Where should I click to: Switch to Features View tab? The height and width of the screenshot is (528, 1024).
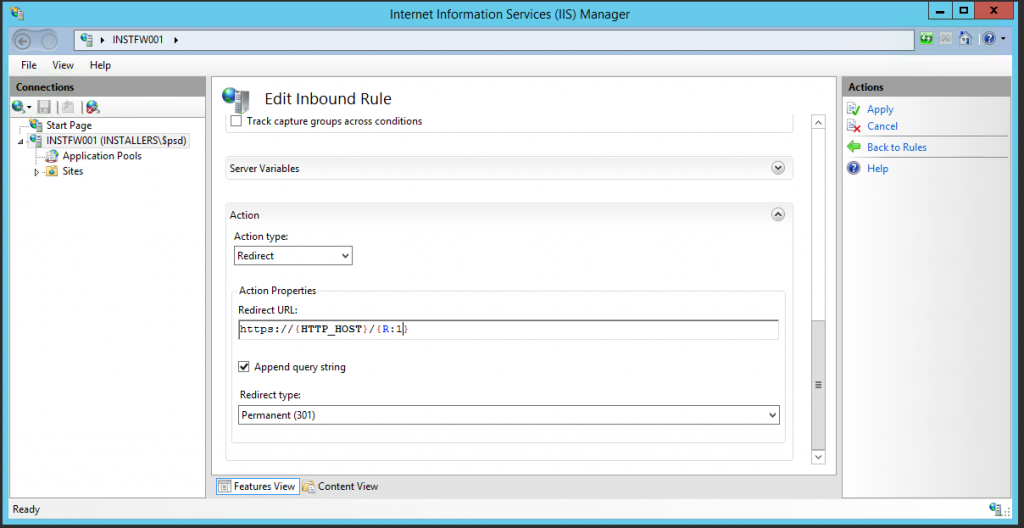pos(257,486)
